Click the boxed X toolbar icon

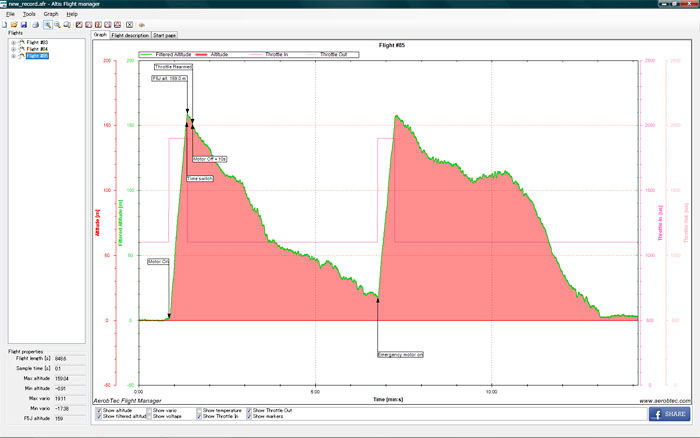(x=129, y=25)
